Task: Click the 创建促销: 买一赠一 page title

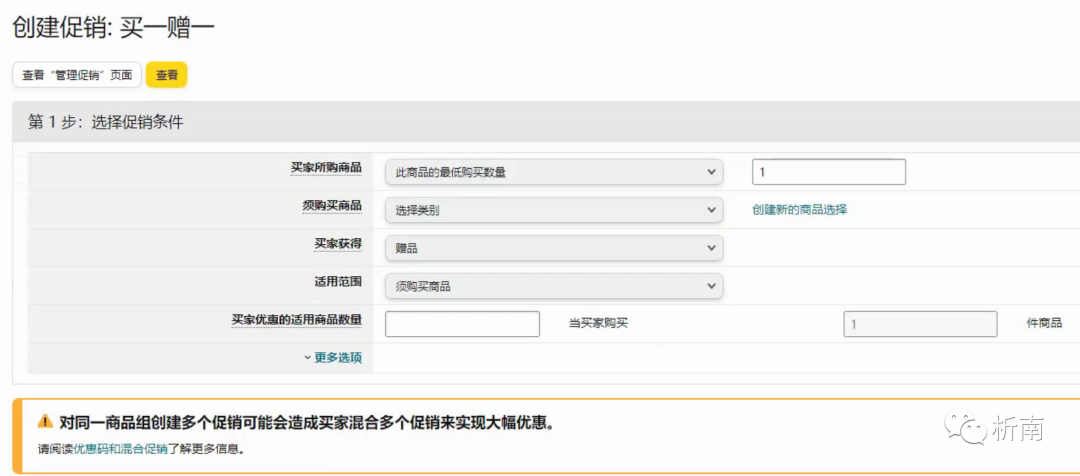Action: pos(114,28)
